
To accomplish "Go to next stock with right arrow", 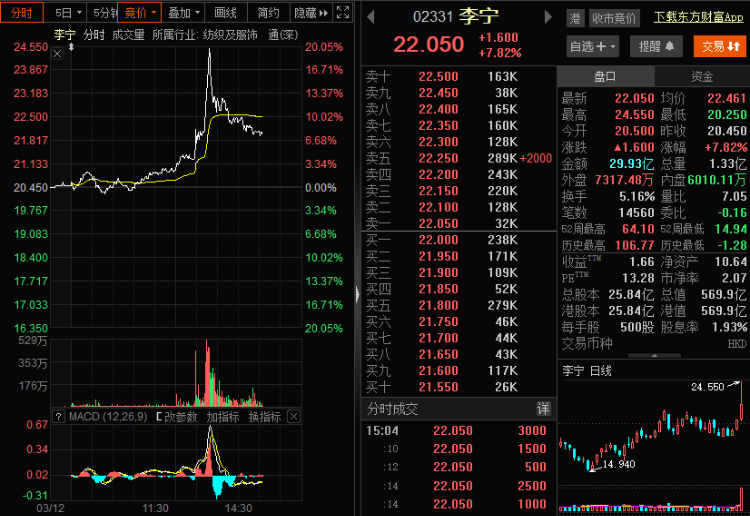I will (548, 18).
